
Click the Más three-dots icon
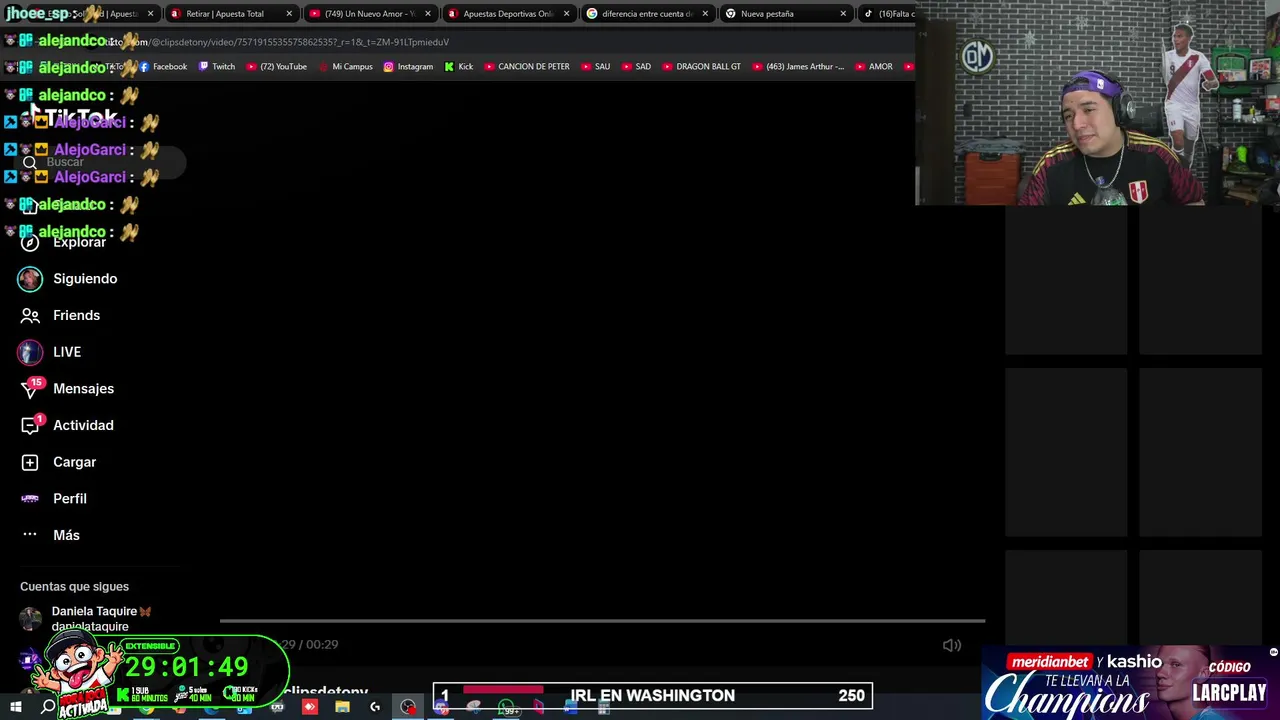[30, 535]
